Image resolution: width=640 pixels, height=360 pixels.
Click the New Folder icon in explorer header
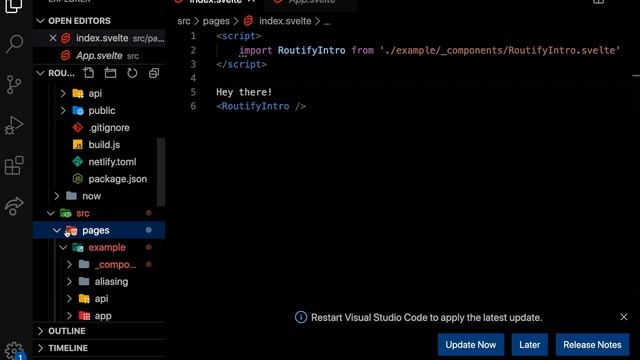[x=110, y=73]
